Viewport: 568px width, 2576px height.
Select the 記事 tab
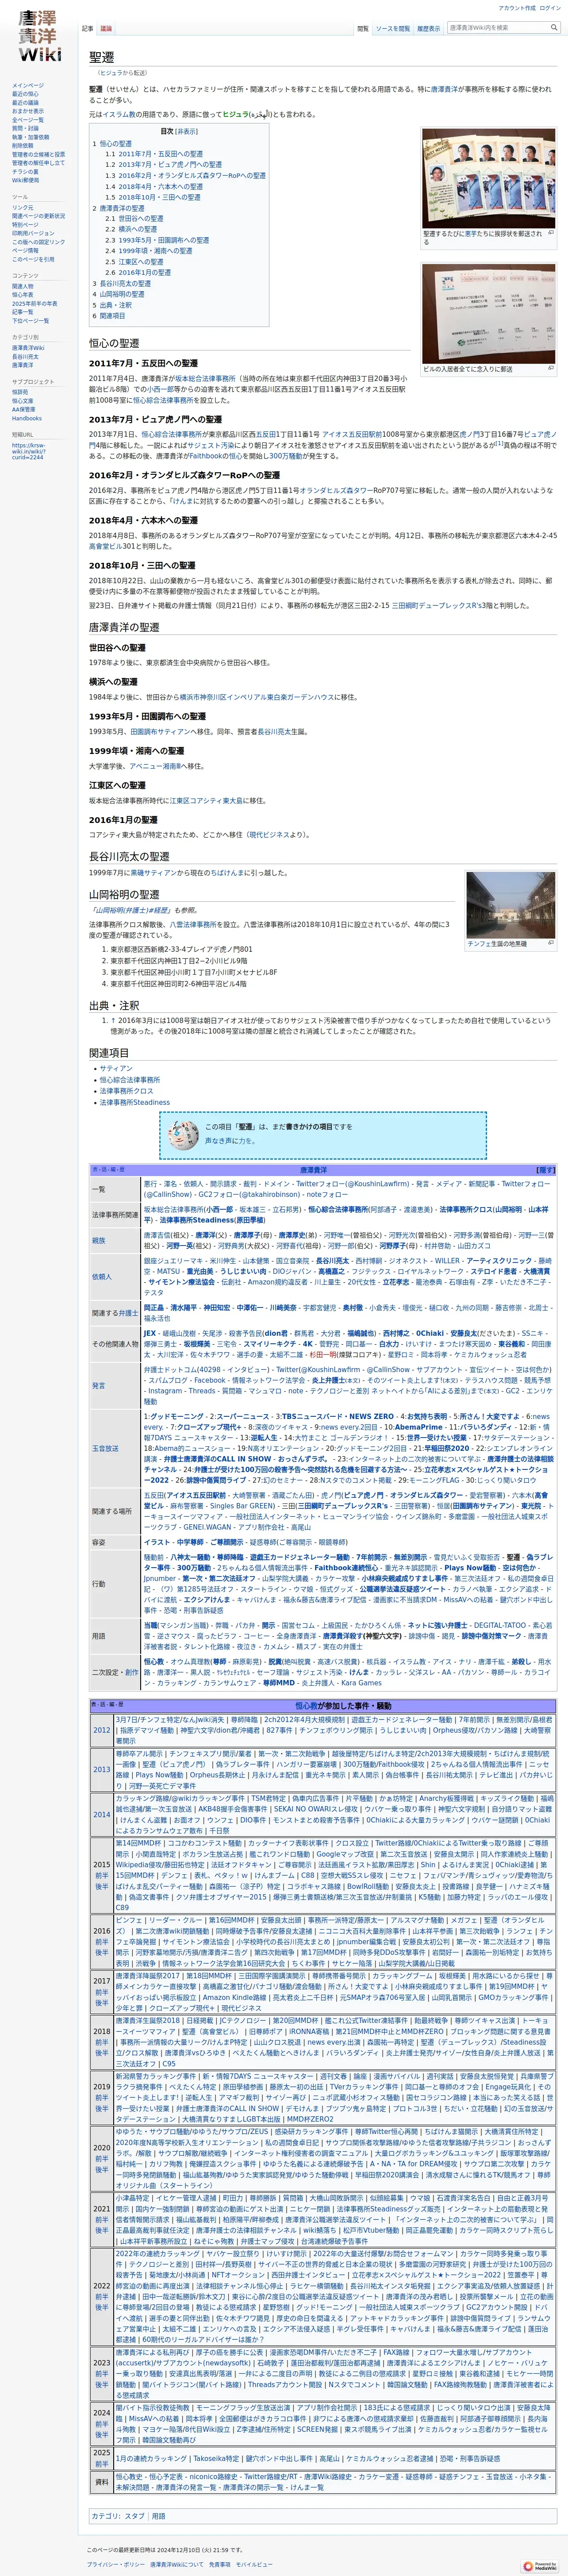[88, 29]
